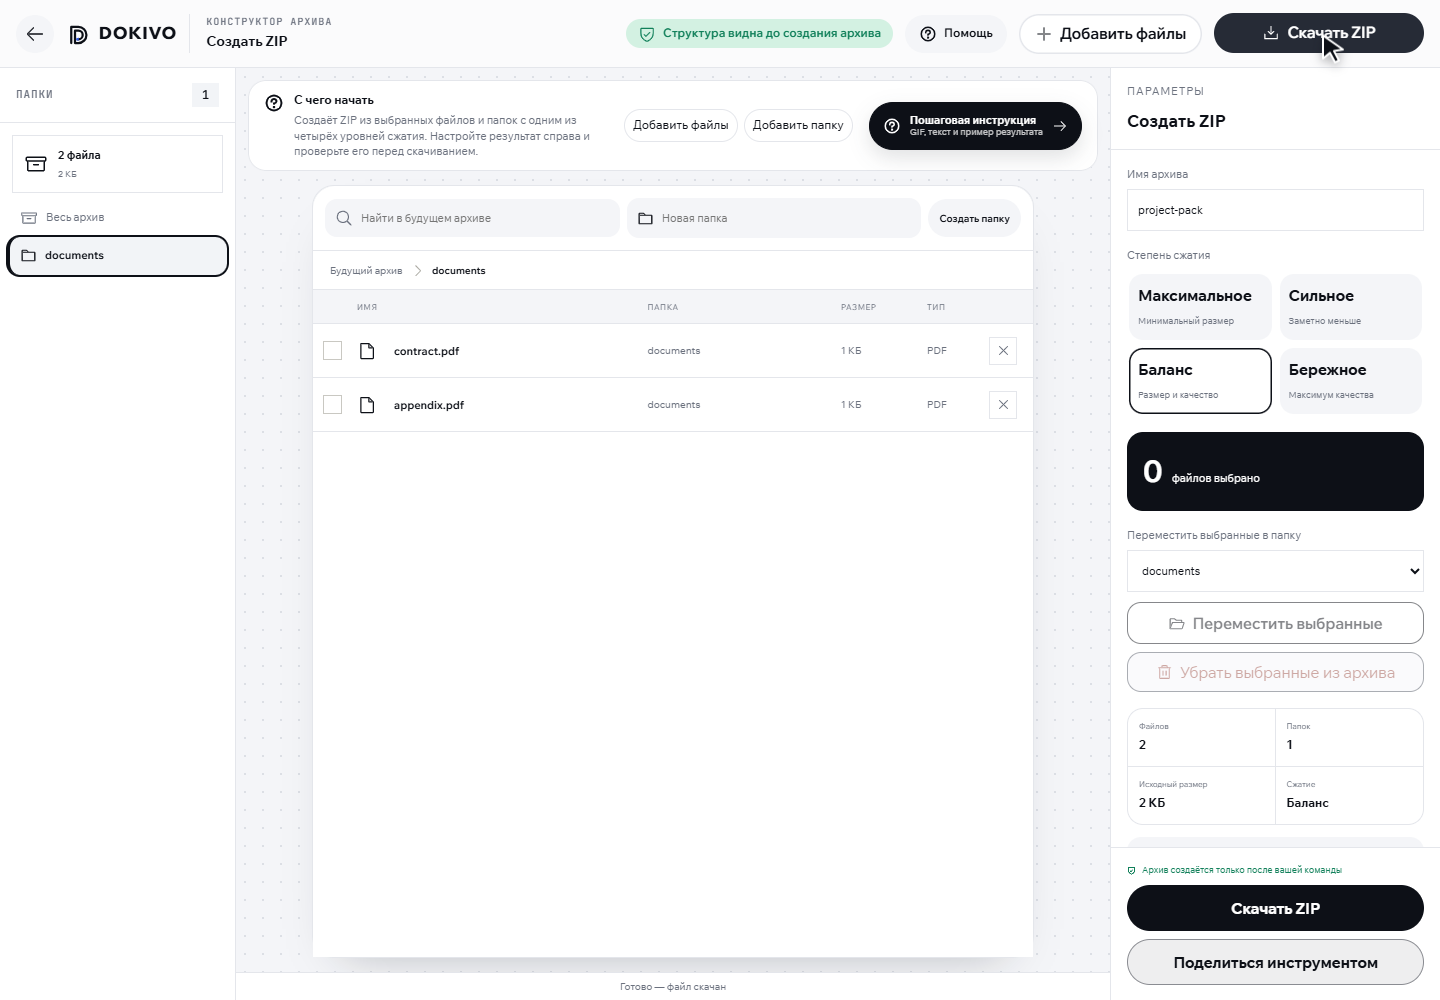The image size is (1440, 1000).
Task: Click the Структура видна до создания архива badge
Action: point(759,34)
